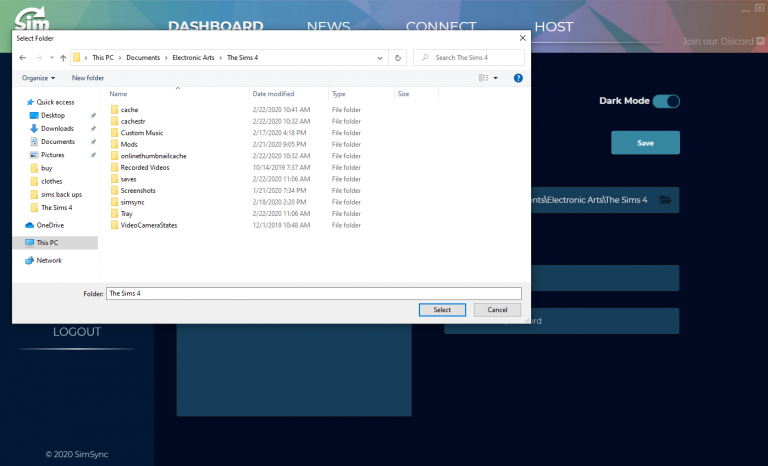Select the Recorded Videos folder
The height and width of the screenshot is (466, 768).
(145, 167)
